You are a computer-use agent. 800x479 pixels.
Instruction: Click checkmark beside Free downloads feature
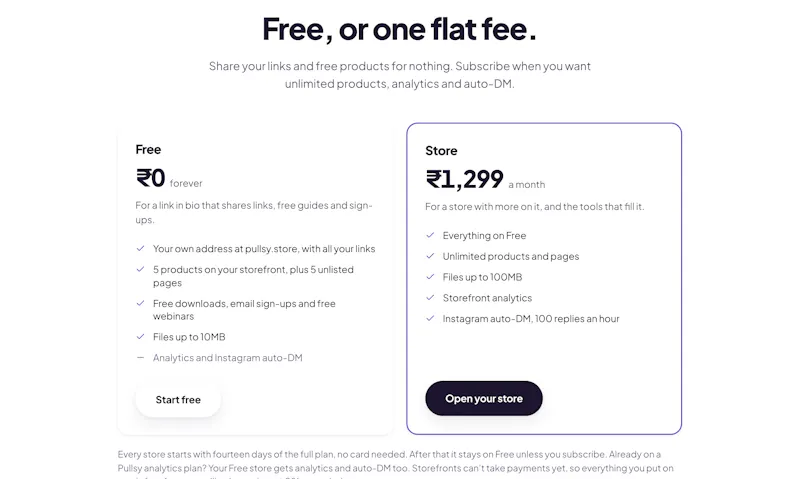pos(140,304)
